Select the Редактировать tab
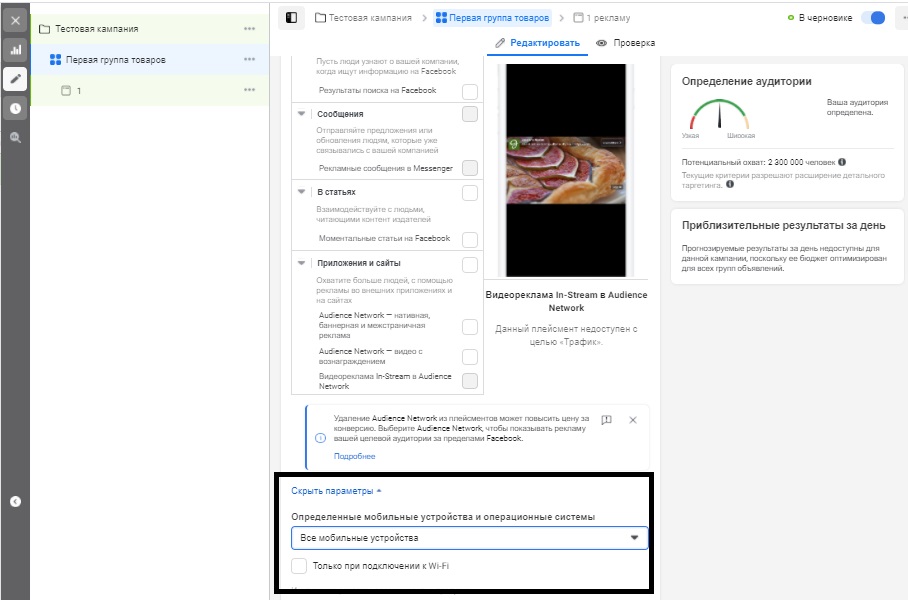The image size is (908, 600). [537, 43]
